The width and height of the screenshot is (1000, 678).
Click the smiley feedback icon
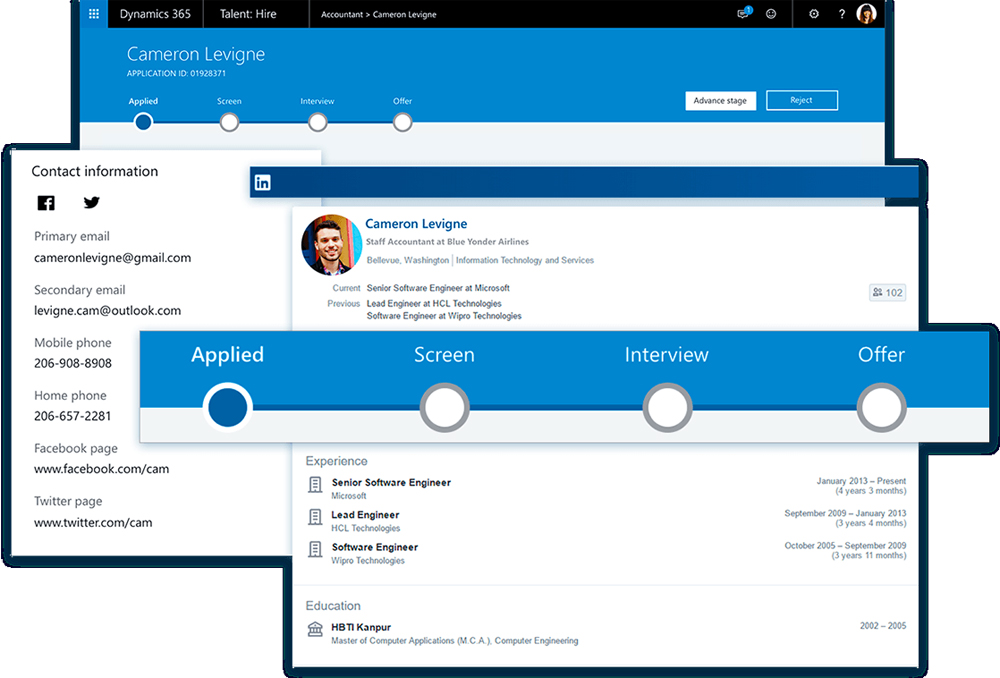(x=771, y=14)
